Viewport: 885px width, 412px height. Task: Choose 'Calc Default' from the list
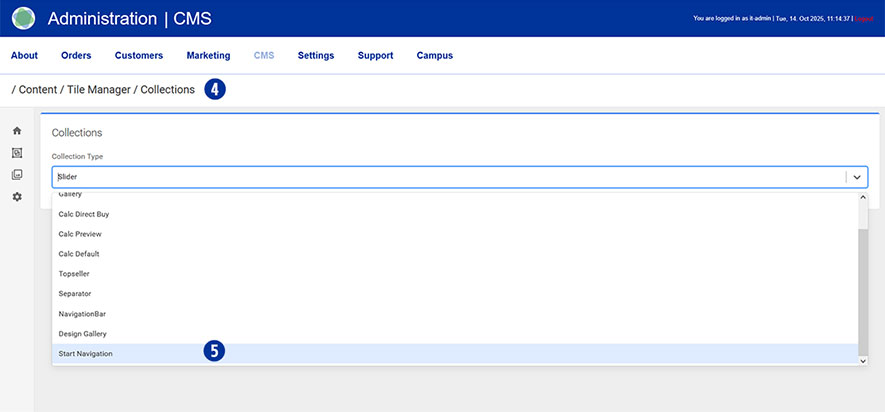tap(79, 254)
